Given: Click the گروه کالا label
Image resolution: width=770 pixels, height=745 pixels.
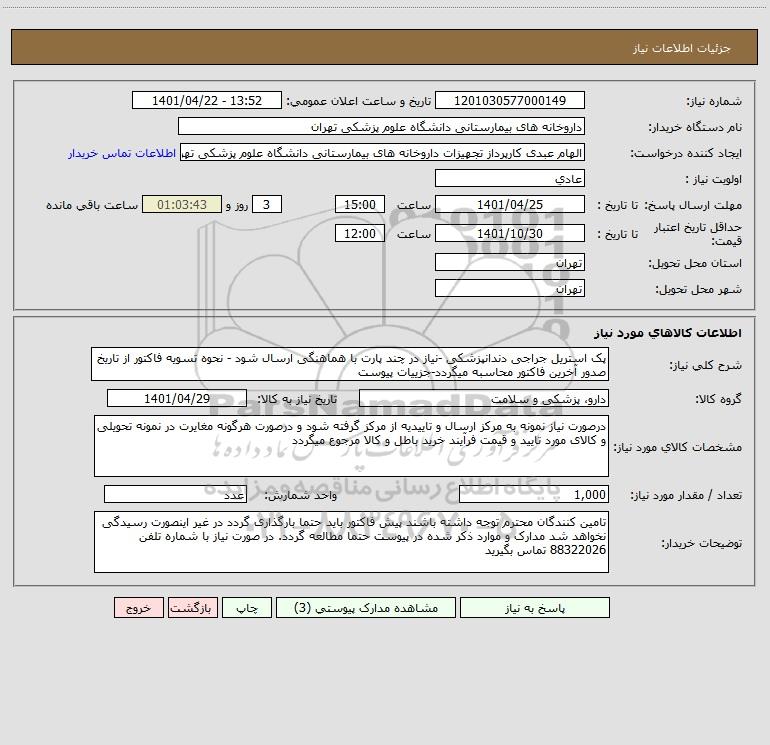Looking at the screenshot, I should pyautogui.click(x=718, y=399).
